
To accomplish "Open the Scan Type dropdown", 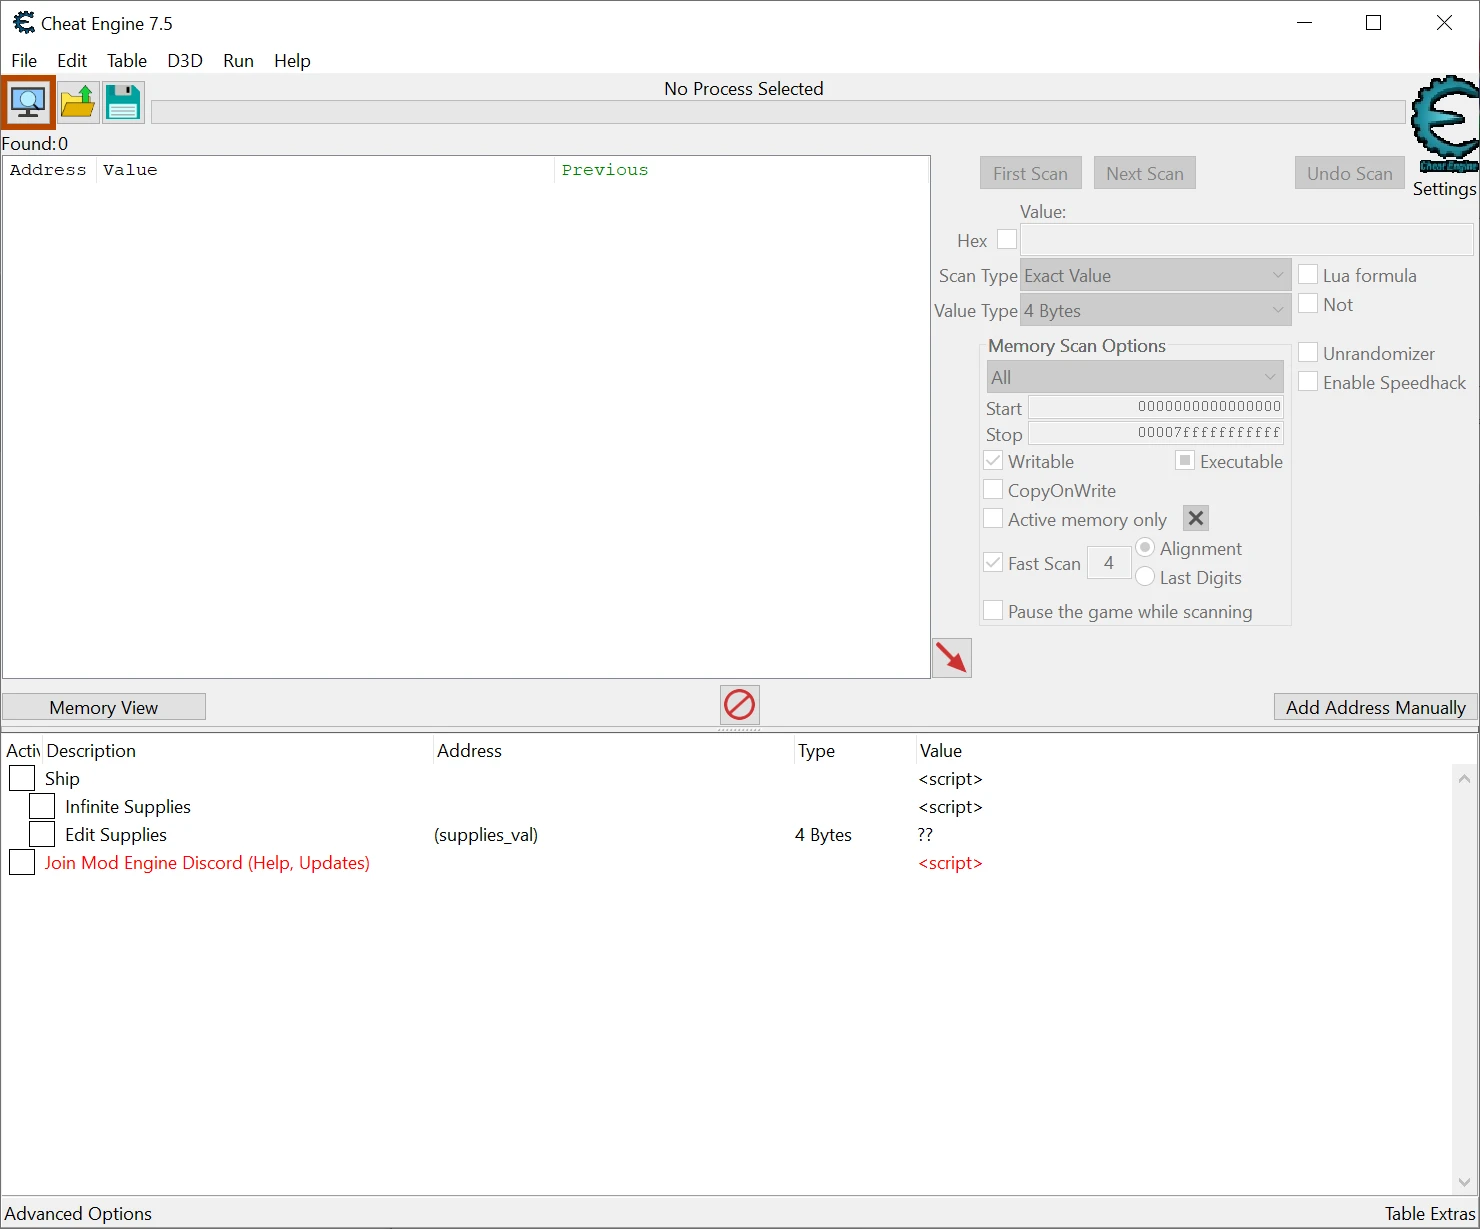I will (x=1155, y=275).
